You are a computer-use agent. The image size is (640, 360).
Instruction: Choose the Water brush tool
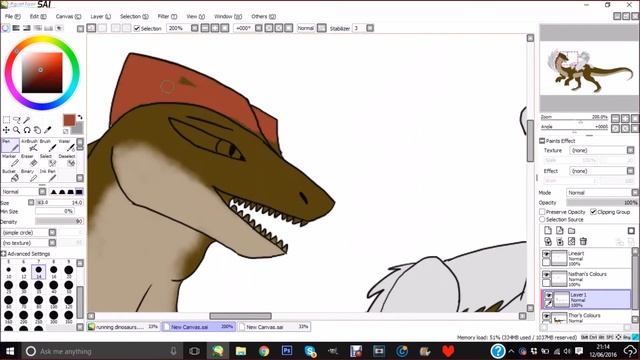(66, 145)
